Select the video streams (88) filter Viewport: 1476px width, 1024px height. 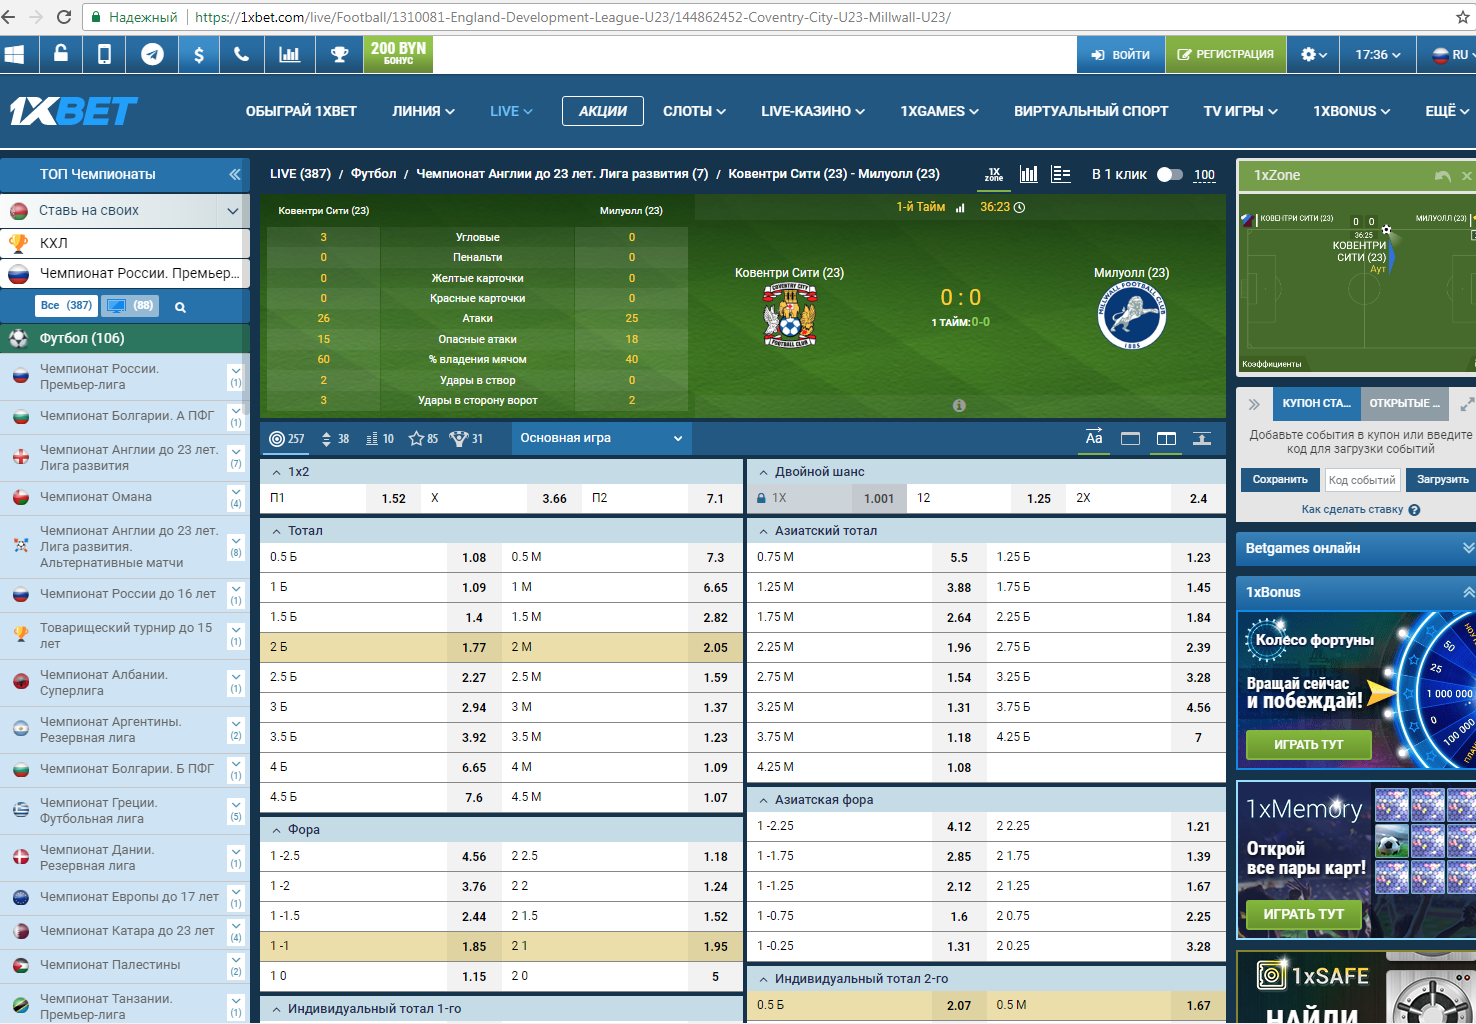click(131, 306)
